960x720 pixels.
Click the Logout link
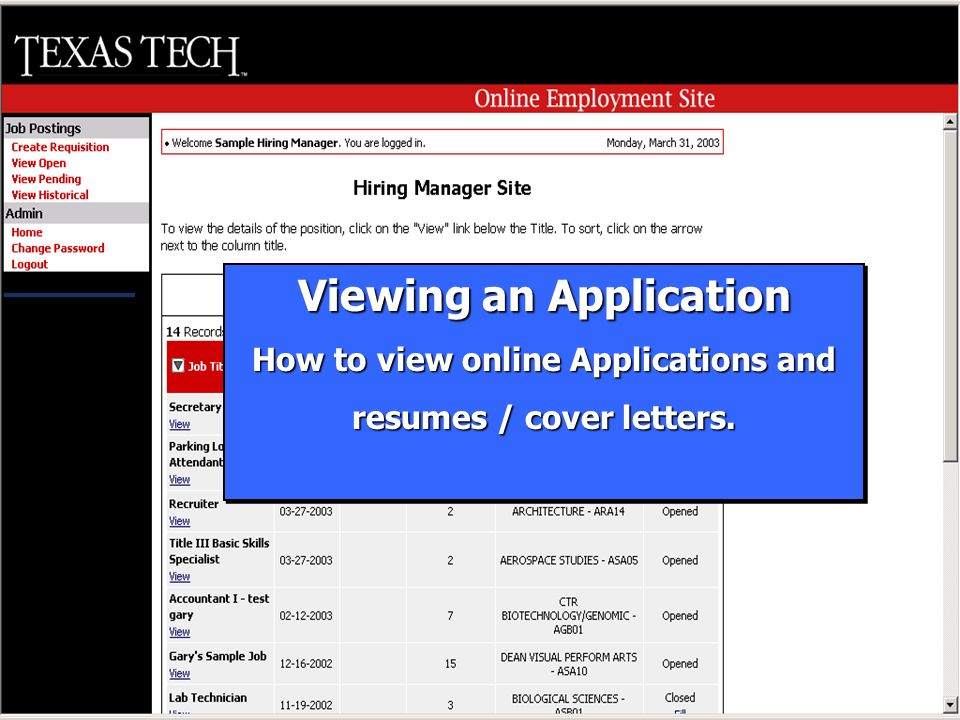coord(29,264)
